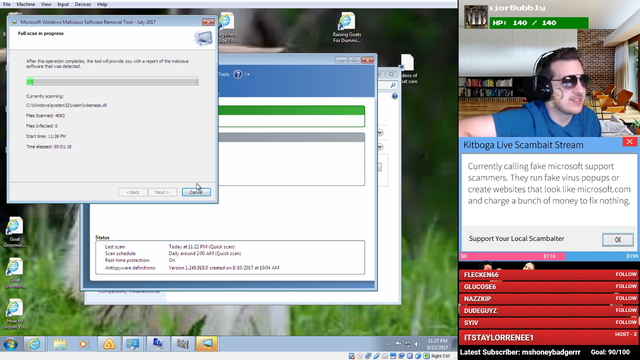Click the VirtualBox video capture indicator
This screenshot has width=640, height=360.
(x=401, y=356)
